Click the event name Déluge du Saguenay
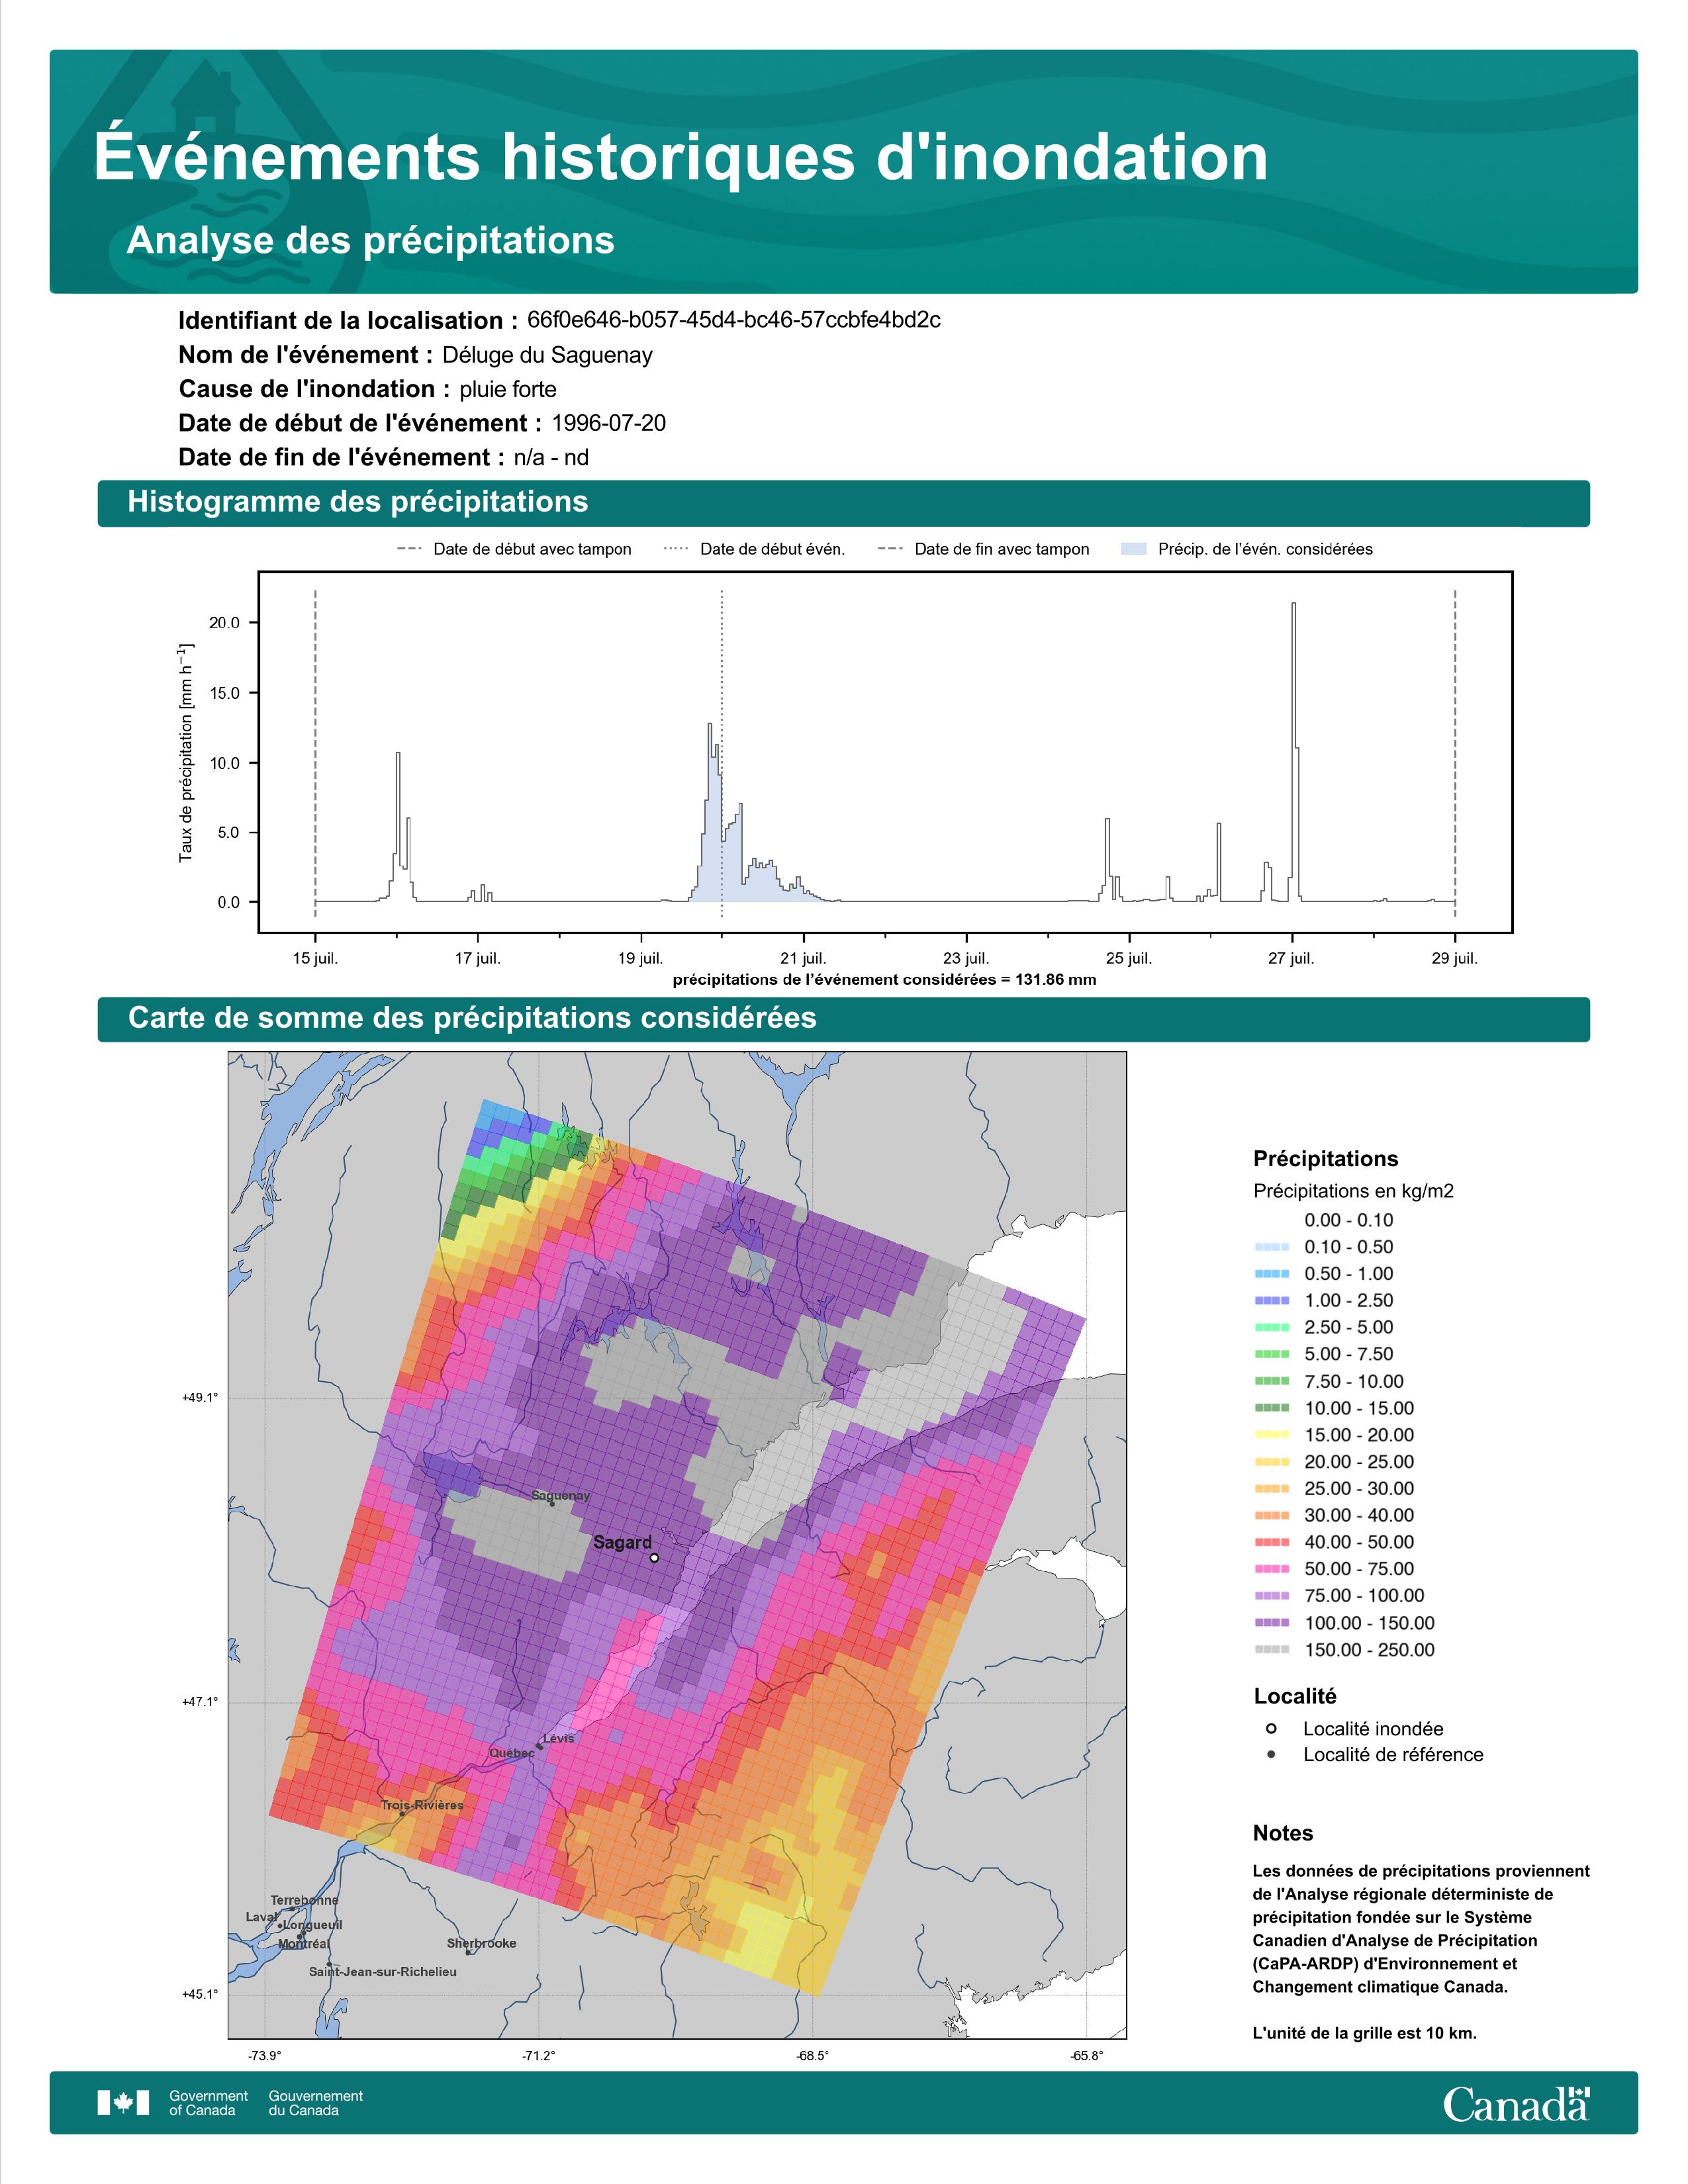1688x2184 pixels. click(547, 355)
